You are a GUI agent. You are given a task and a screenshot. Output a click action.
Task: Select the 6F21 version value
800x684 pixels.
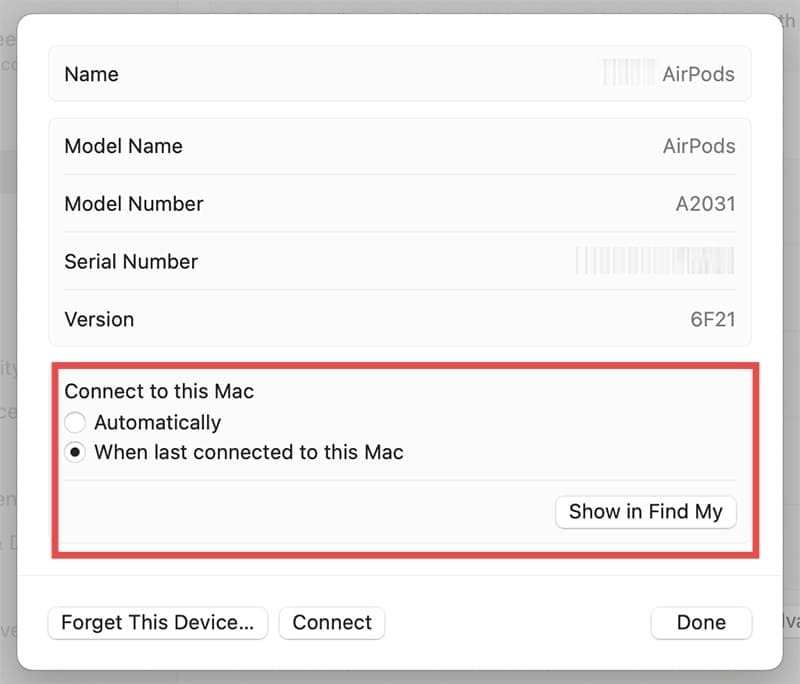coord(713,320)
